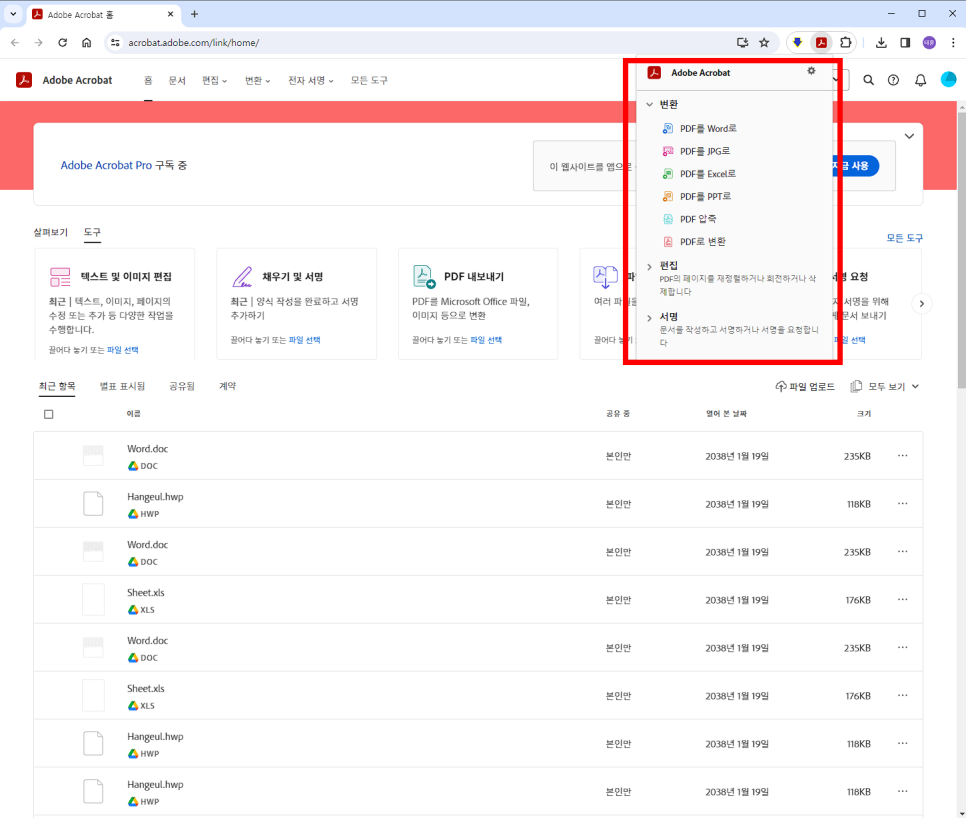The image size is (966, 818).
Task: Open the tab search dropdown in Chrome
Action: tap(13, 14)
